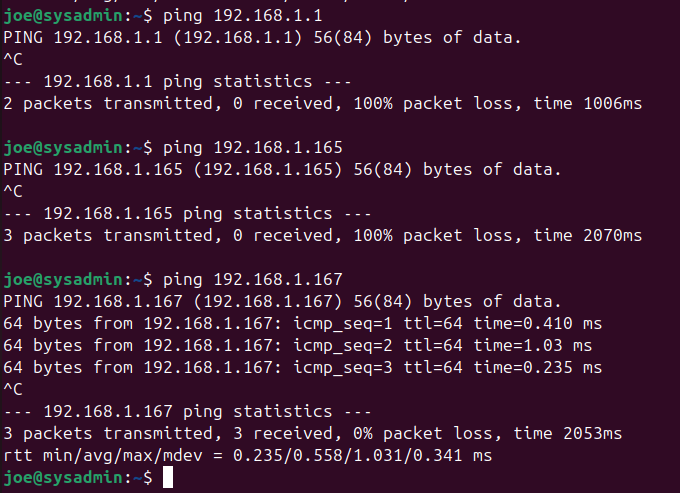Click the icmp_seq=2 reply line

coord(298,346)
